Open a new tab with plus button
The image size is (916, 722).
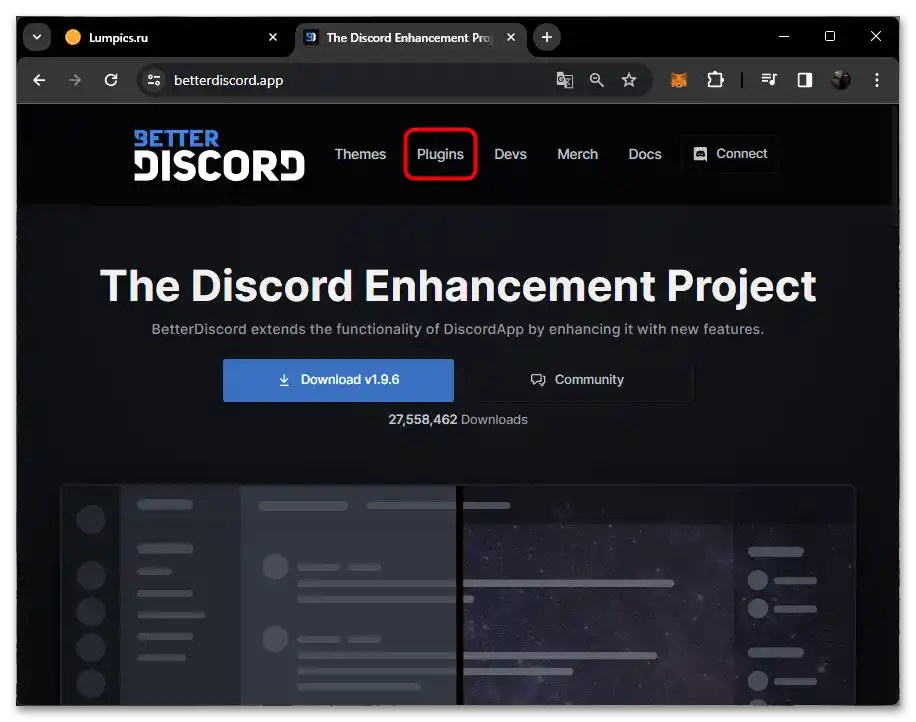click(x=547, y=37)
